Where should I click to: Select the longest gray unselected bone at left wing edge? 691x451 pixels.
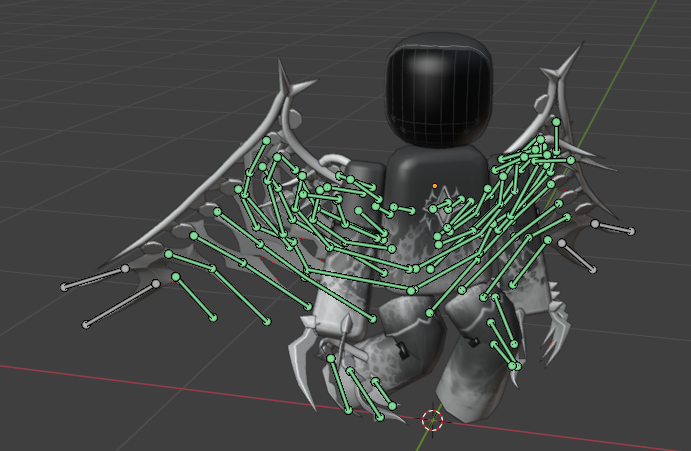(120, 304)
